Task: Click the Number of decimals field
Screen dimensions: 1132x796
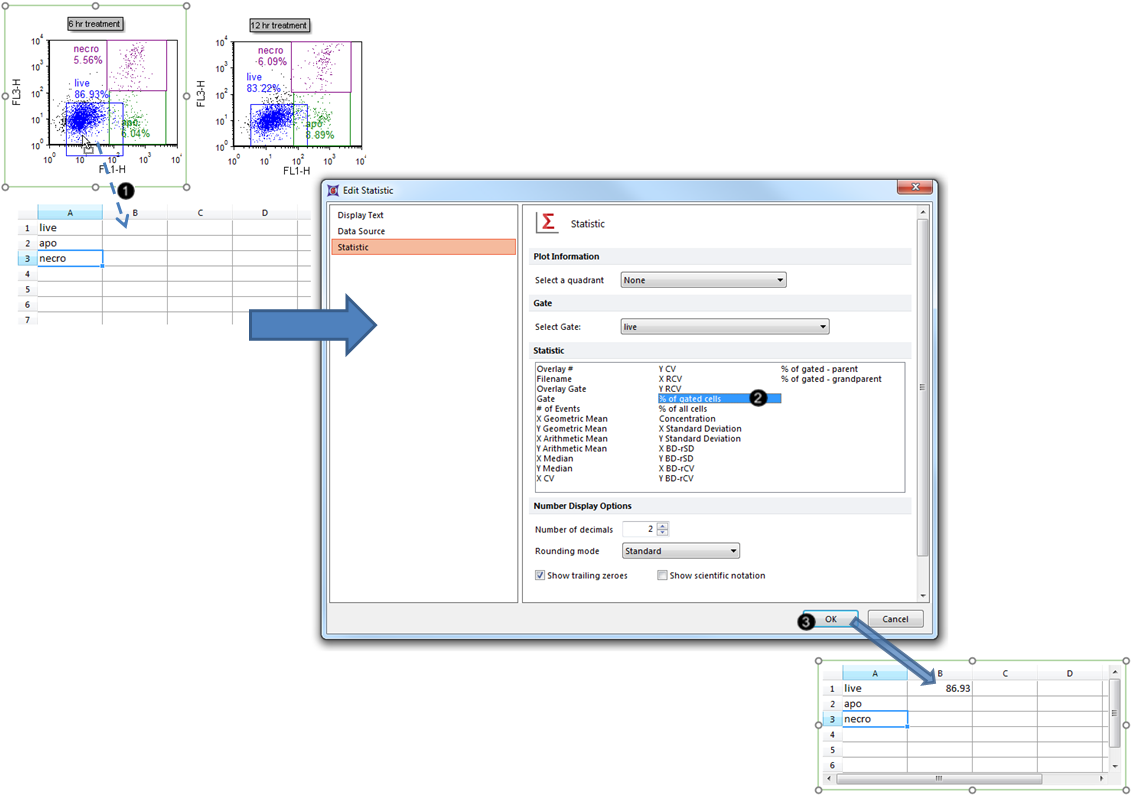Action: pyautogui.click(x=638, y=529)
